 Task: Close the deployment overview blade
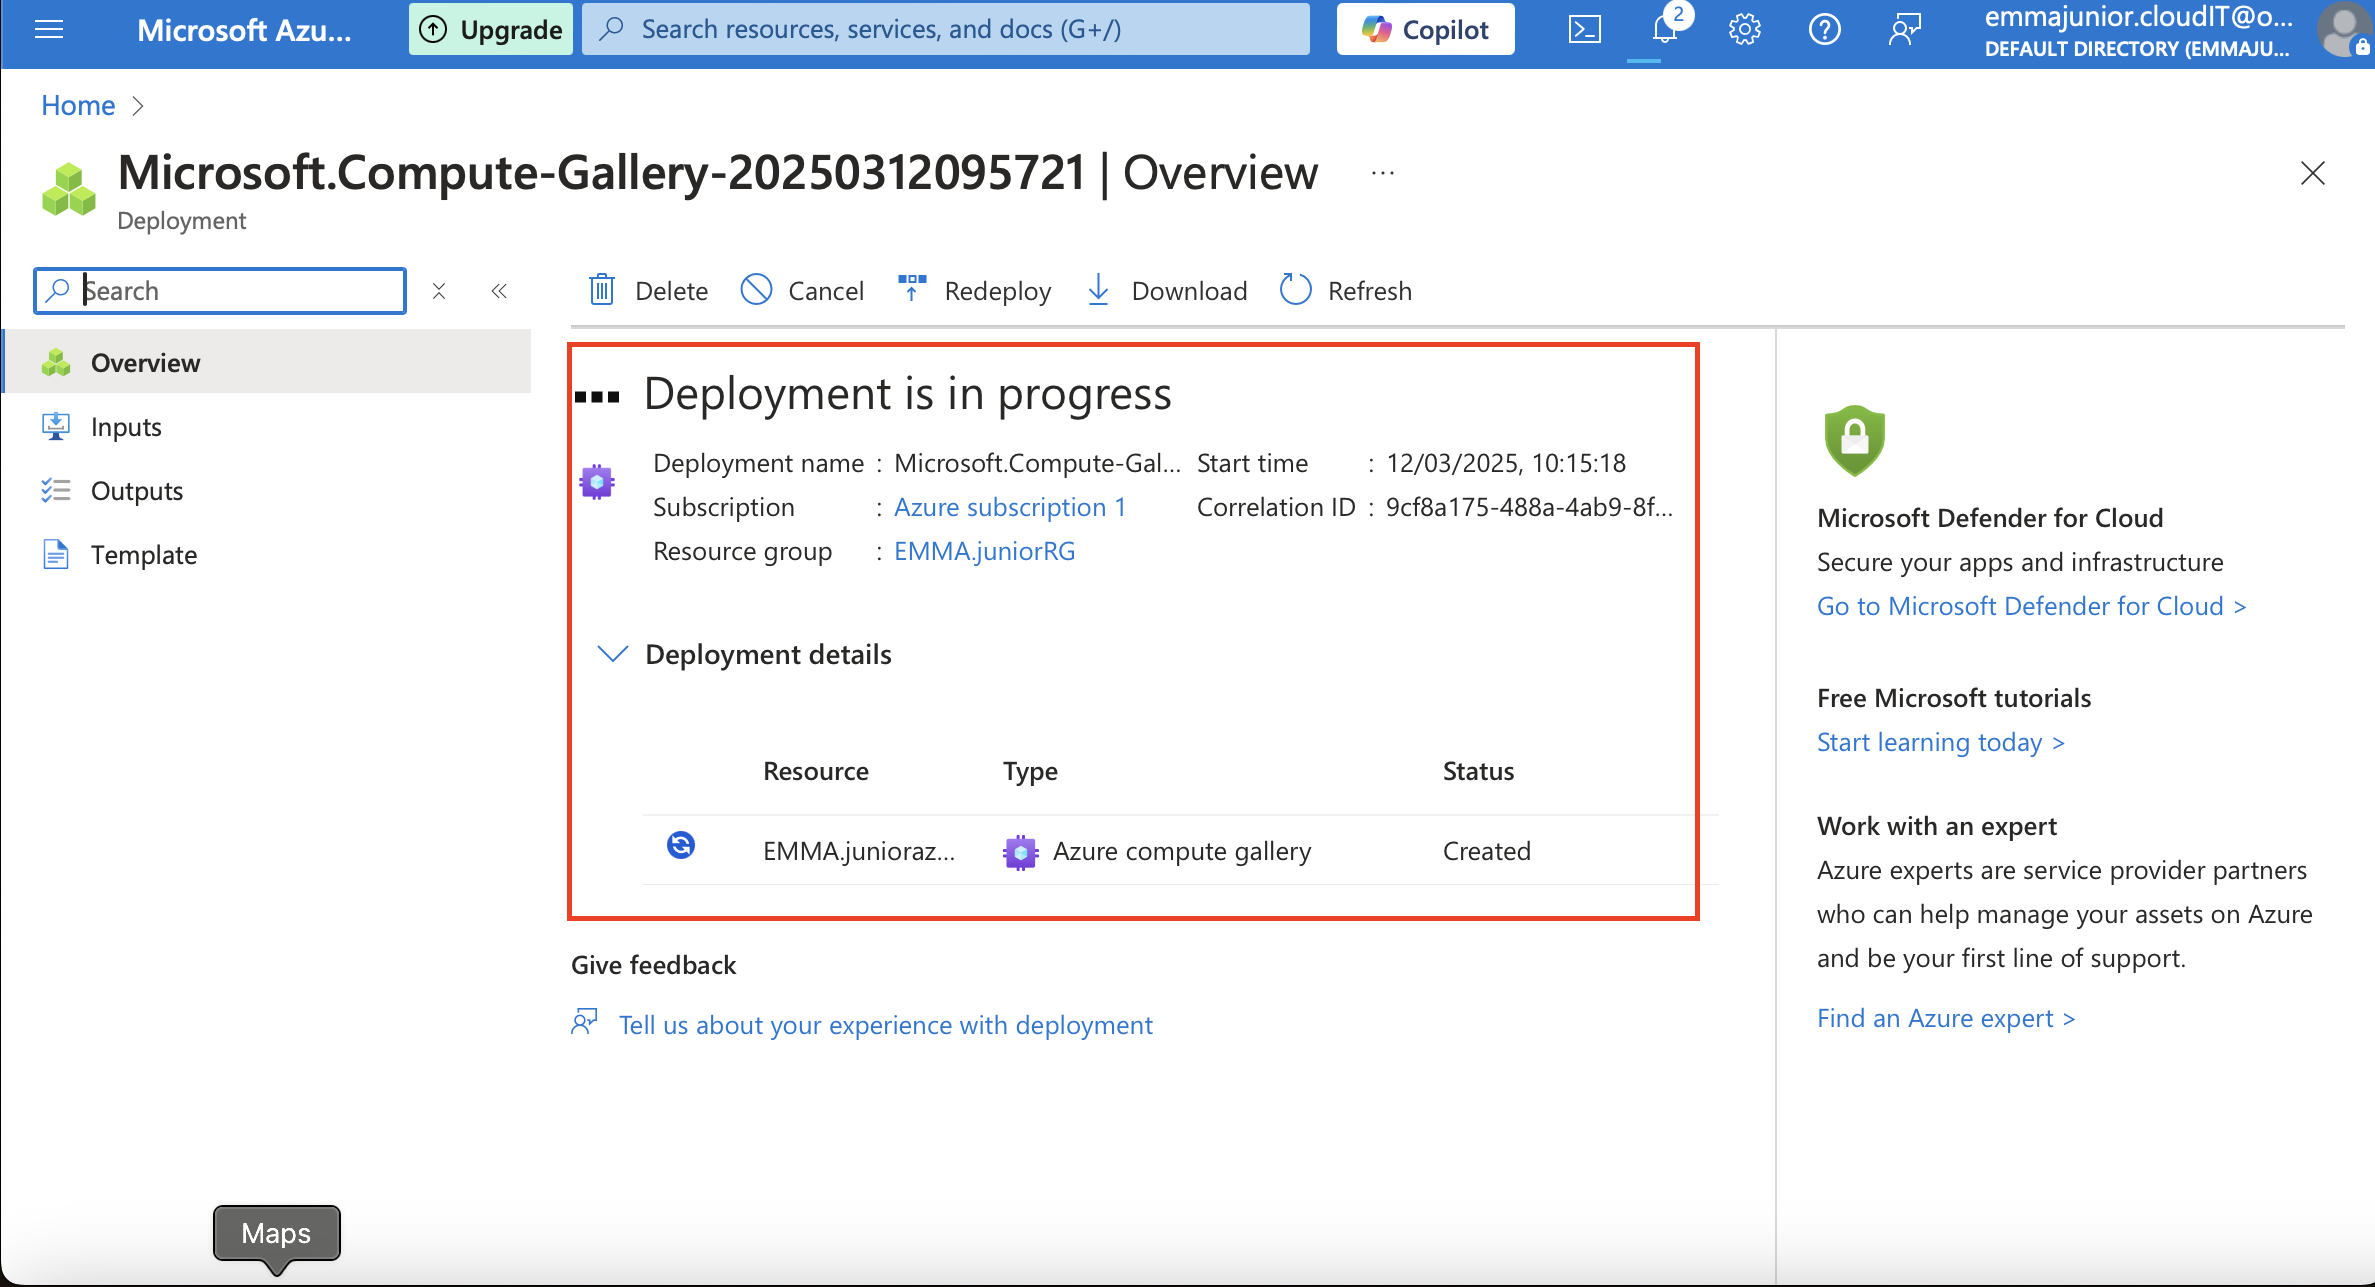(2313, 173)
